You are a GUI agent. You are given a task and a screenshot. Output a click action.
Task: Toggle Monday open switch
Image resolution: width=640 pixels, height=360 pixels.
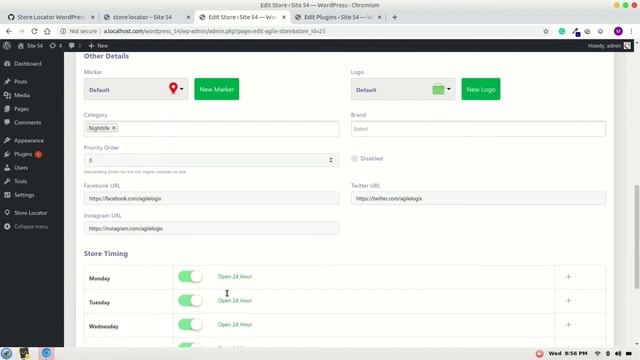point(190,277)
